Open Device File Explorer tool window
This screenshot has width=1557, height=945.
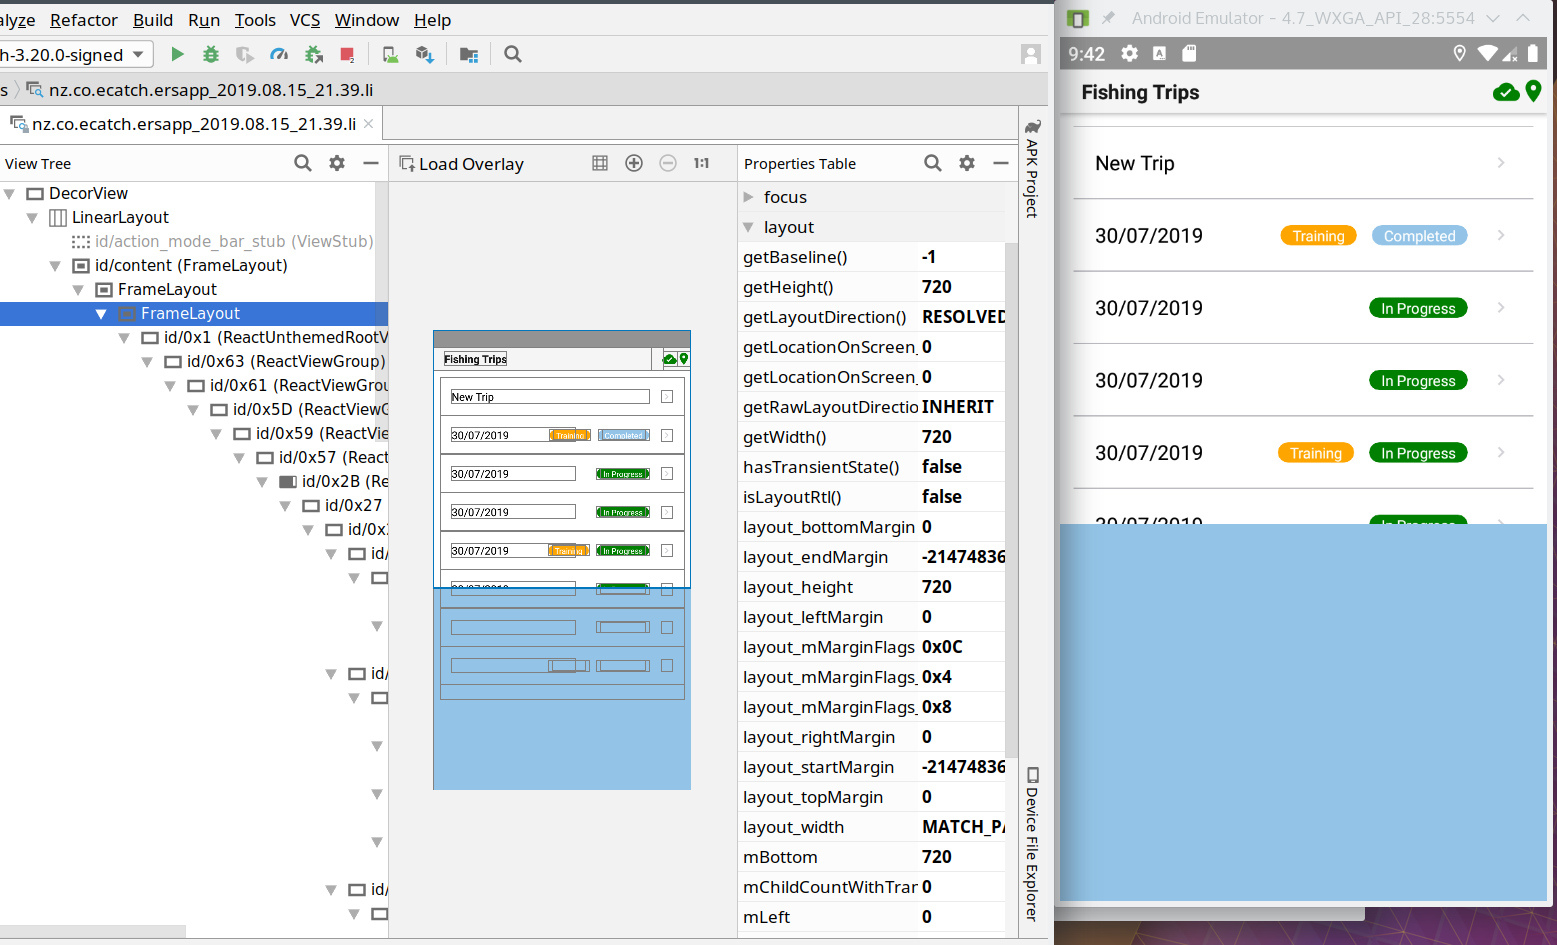click(x=1033, y=843)
